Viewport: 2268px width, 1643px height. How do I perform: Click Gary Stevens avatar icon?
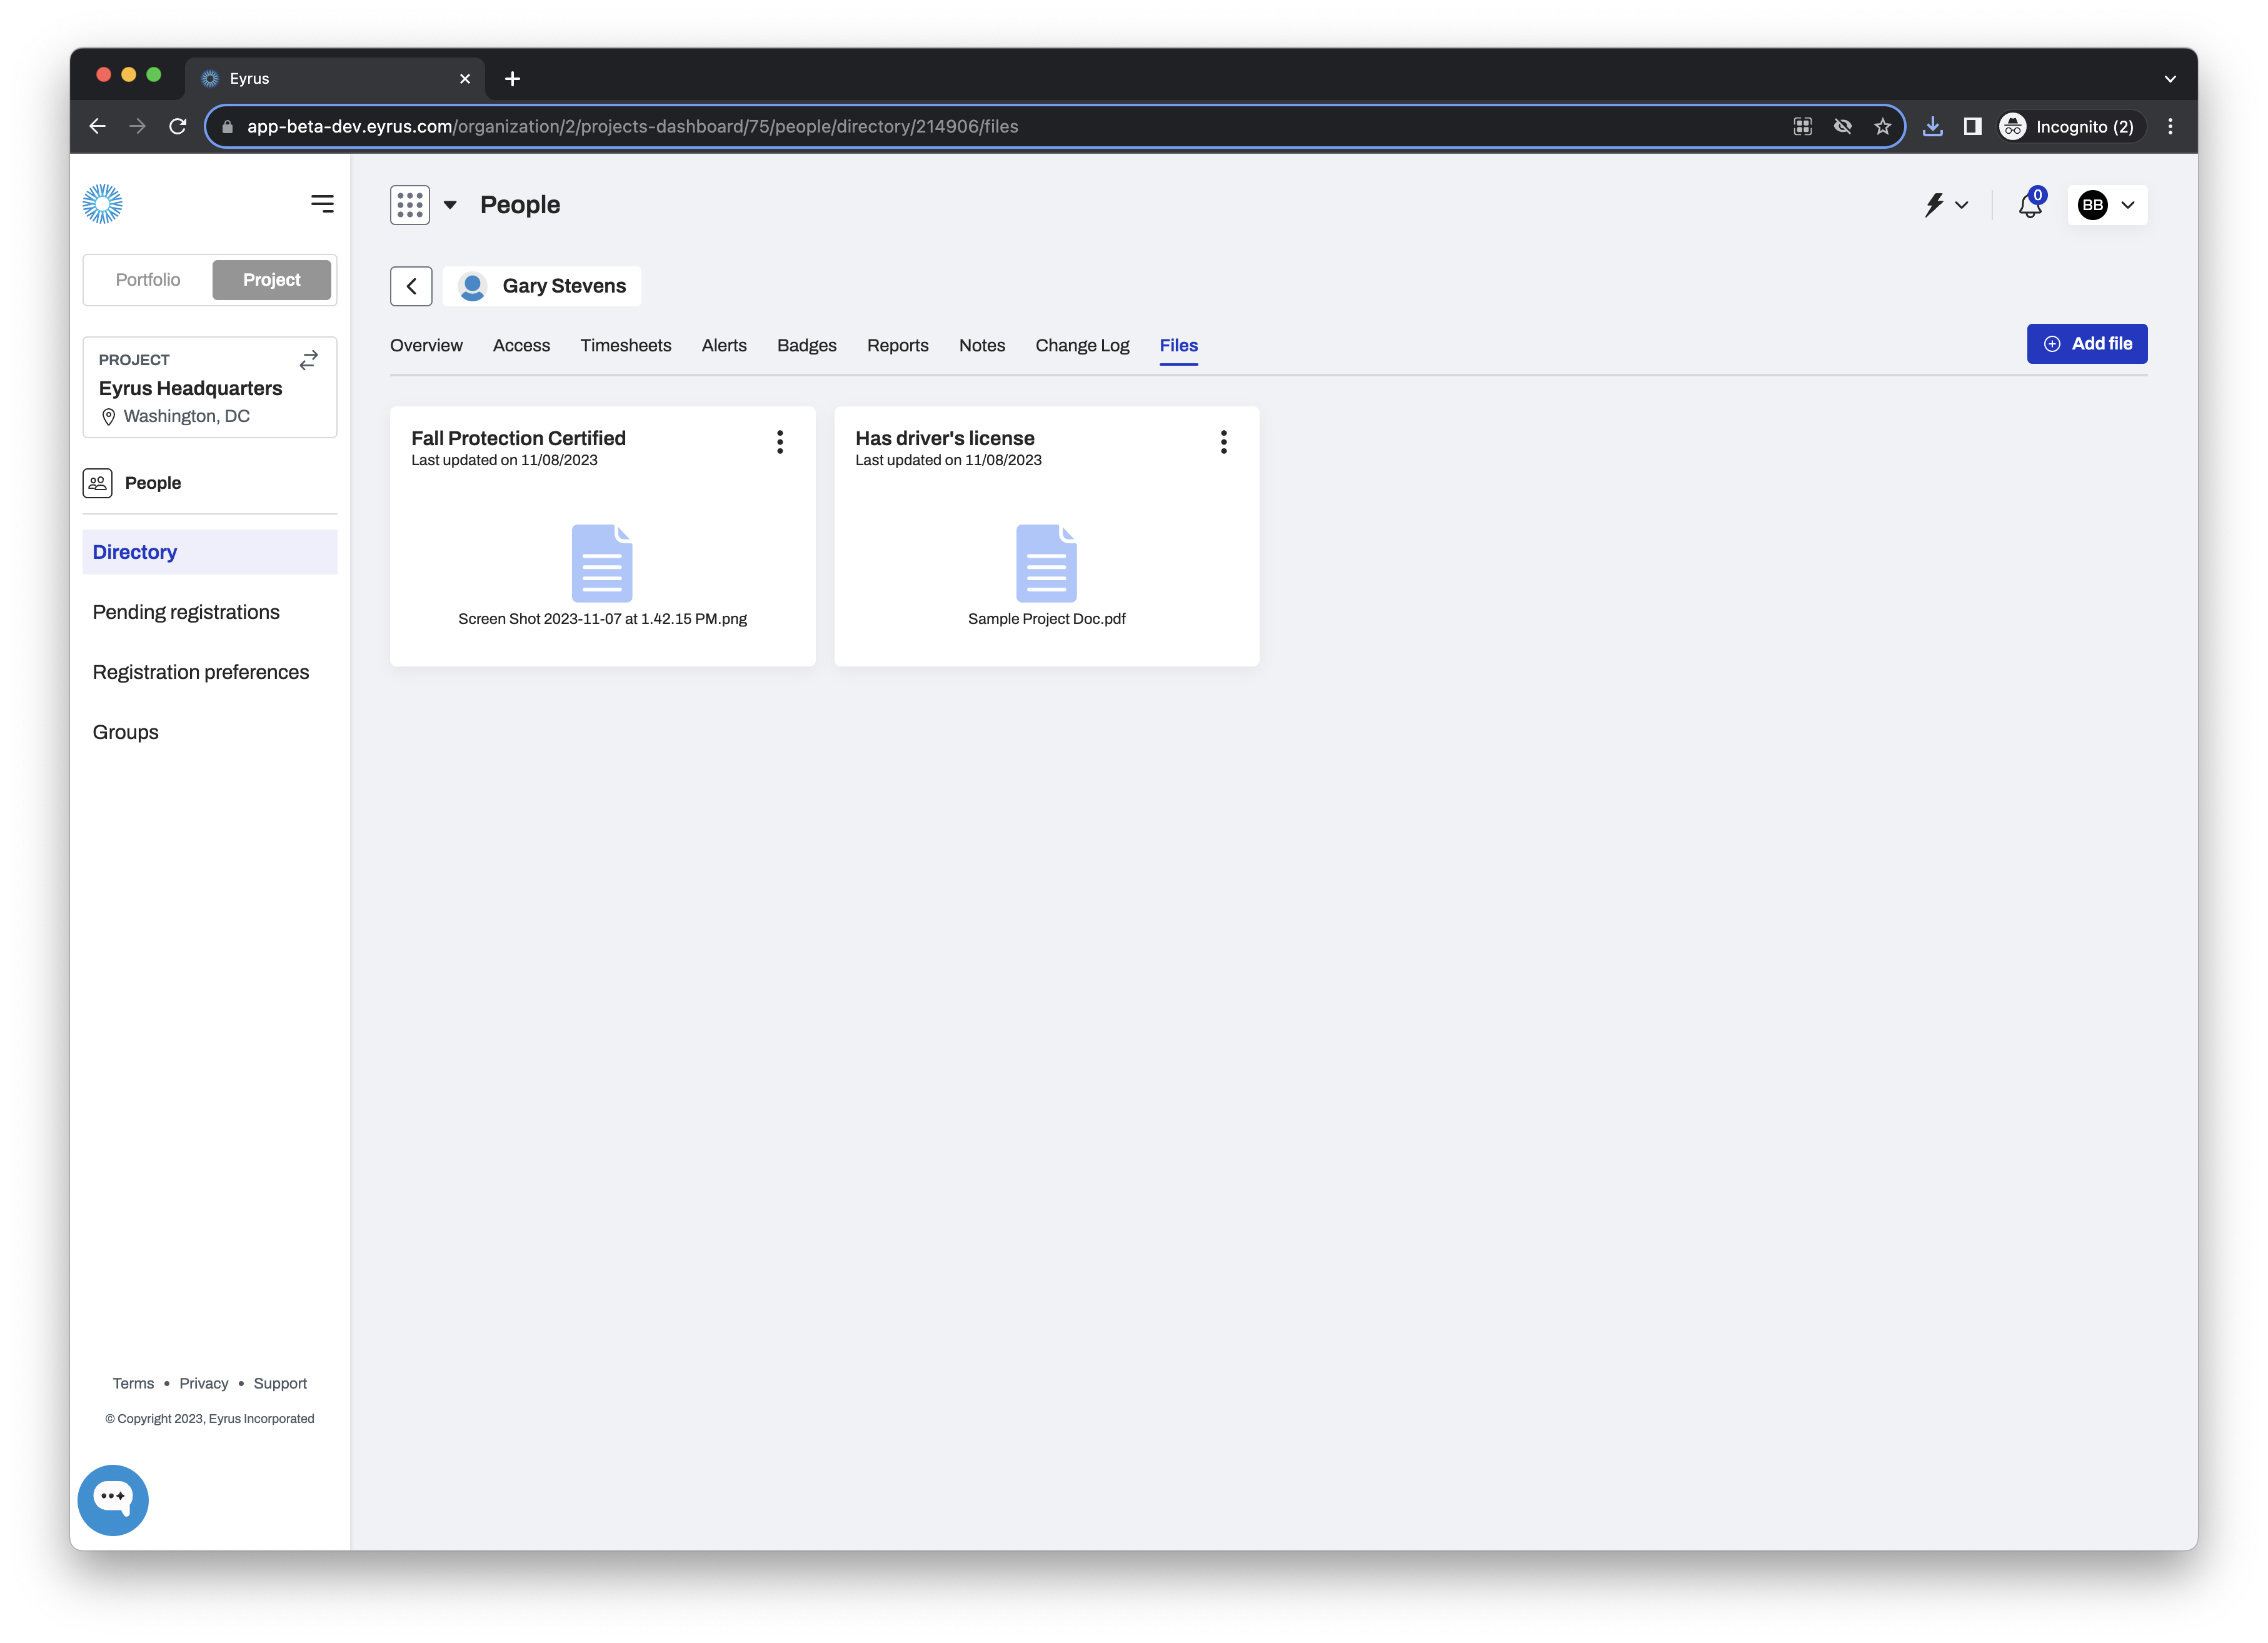point(472,286)
